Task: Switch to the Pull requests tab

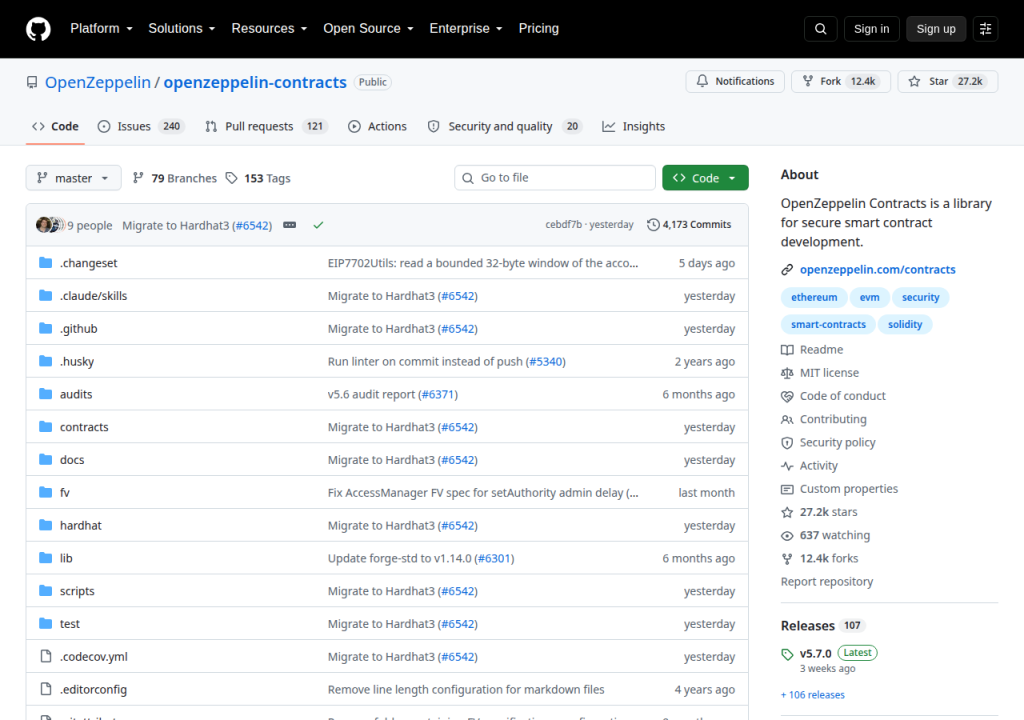Action: tap(266, 126)
